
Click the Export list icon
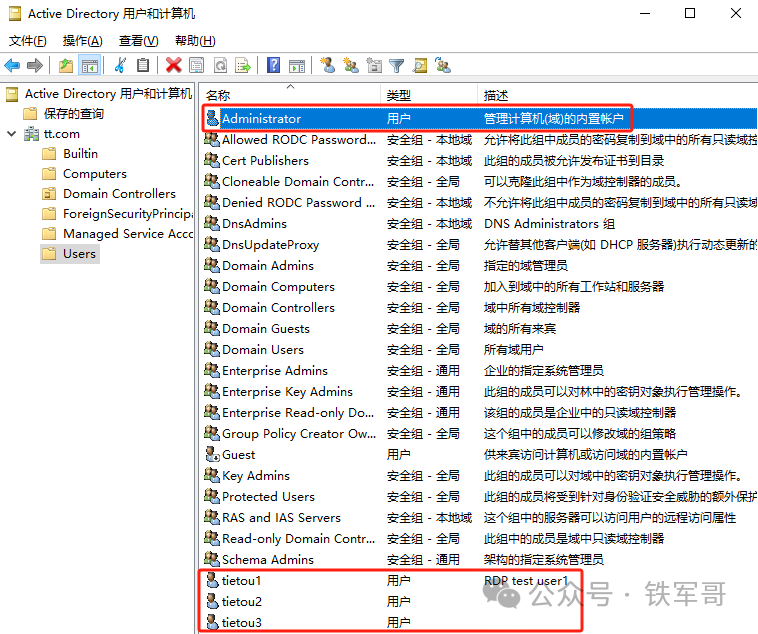click(243, 65)
